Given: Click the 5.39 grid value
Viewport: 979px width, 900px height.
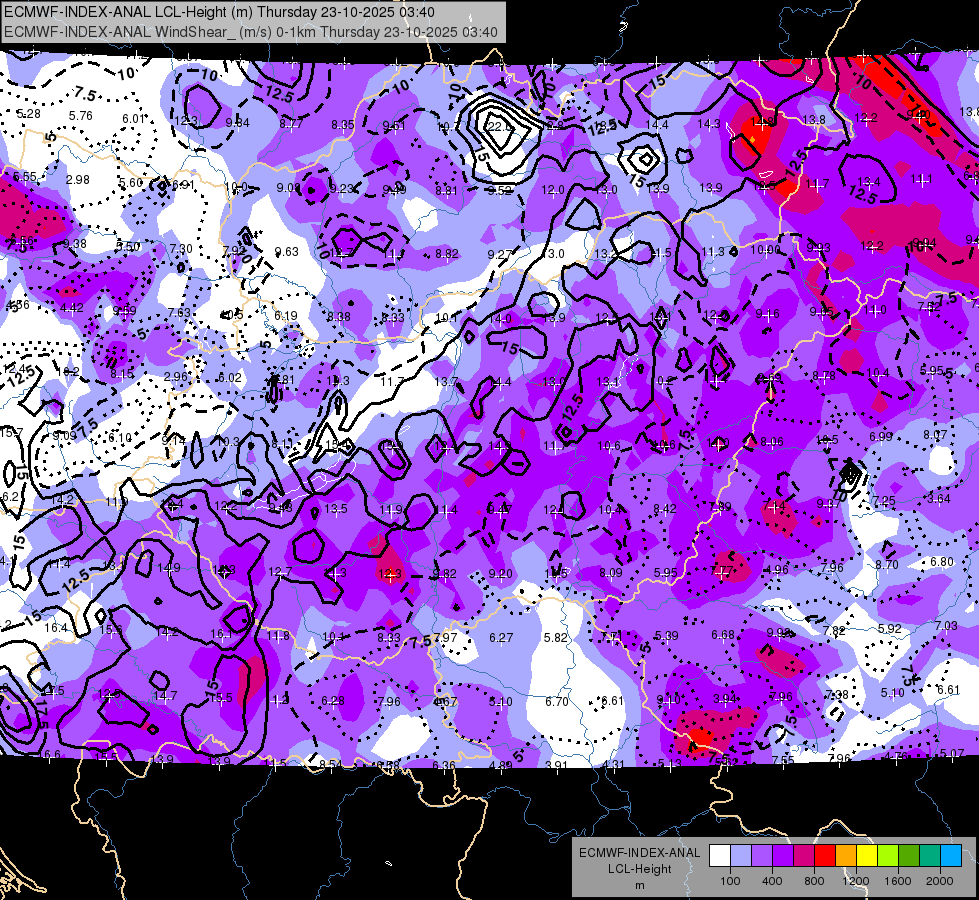Looking at the screenshot, I should click(x=666, y=636).
